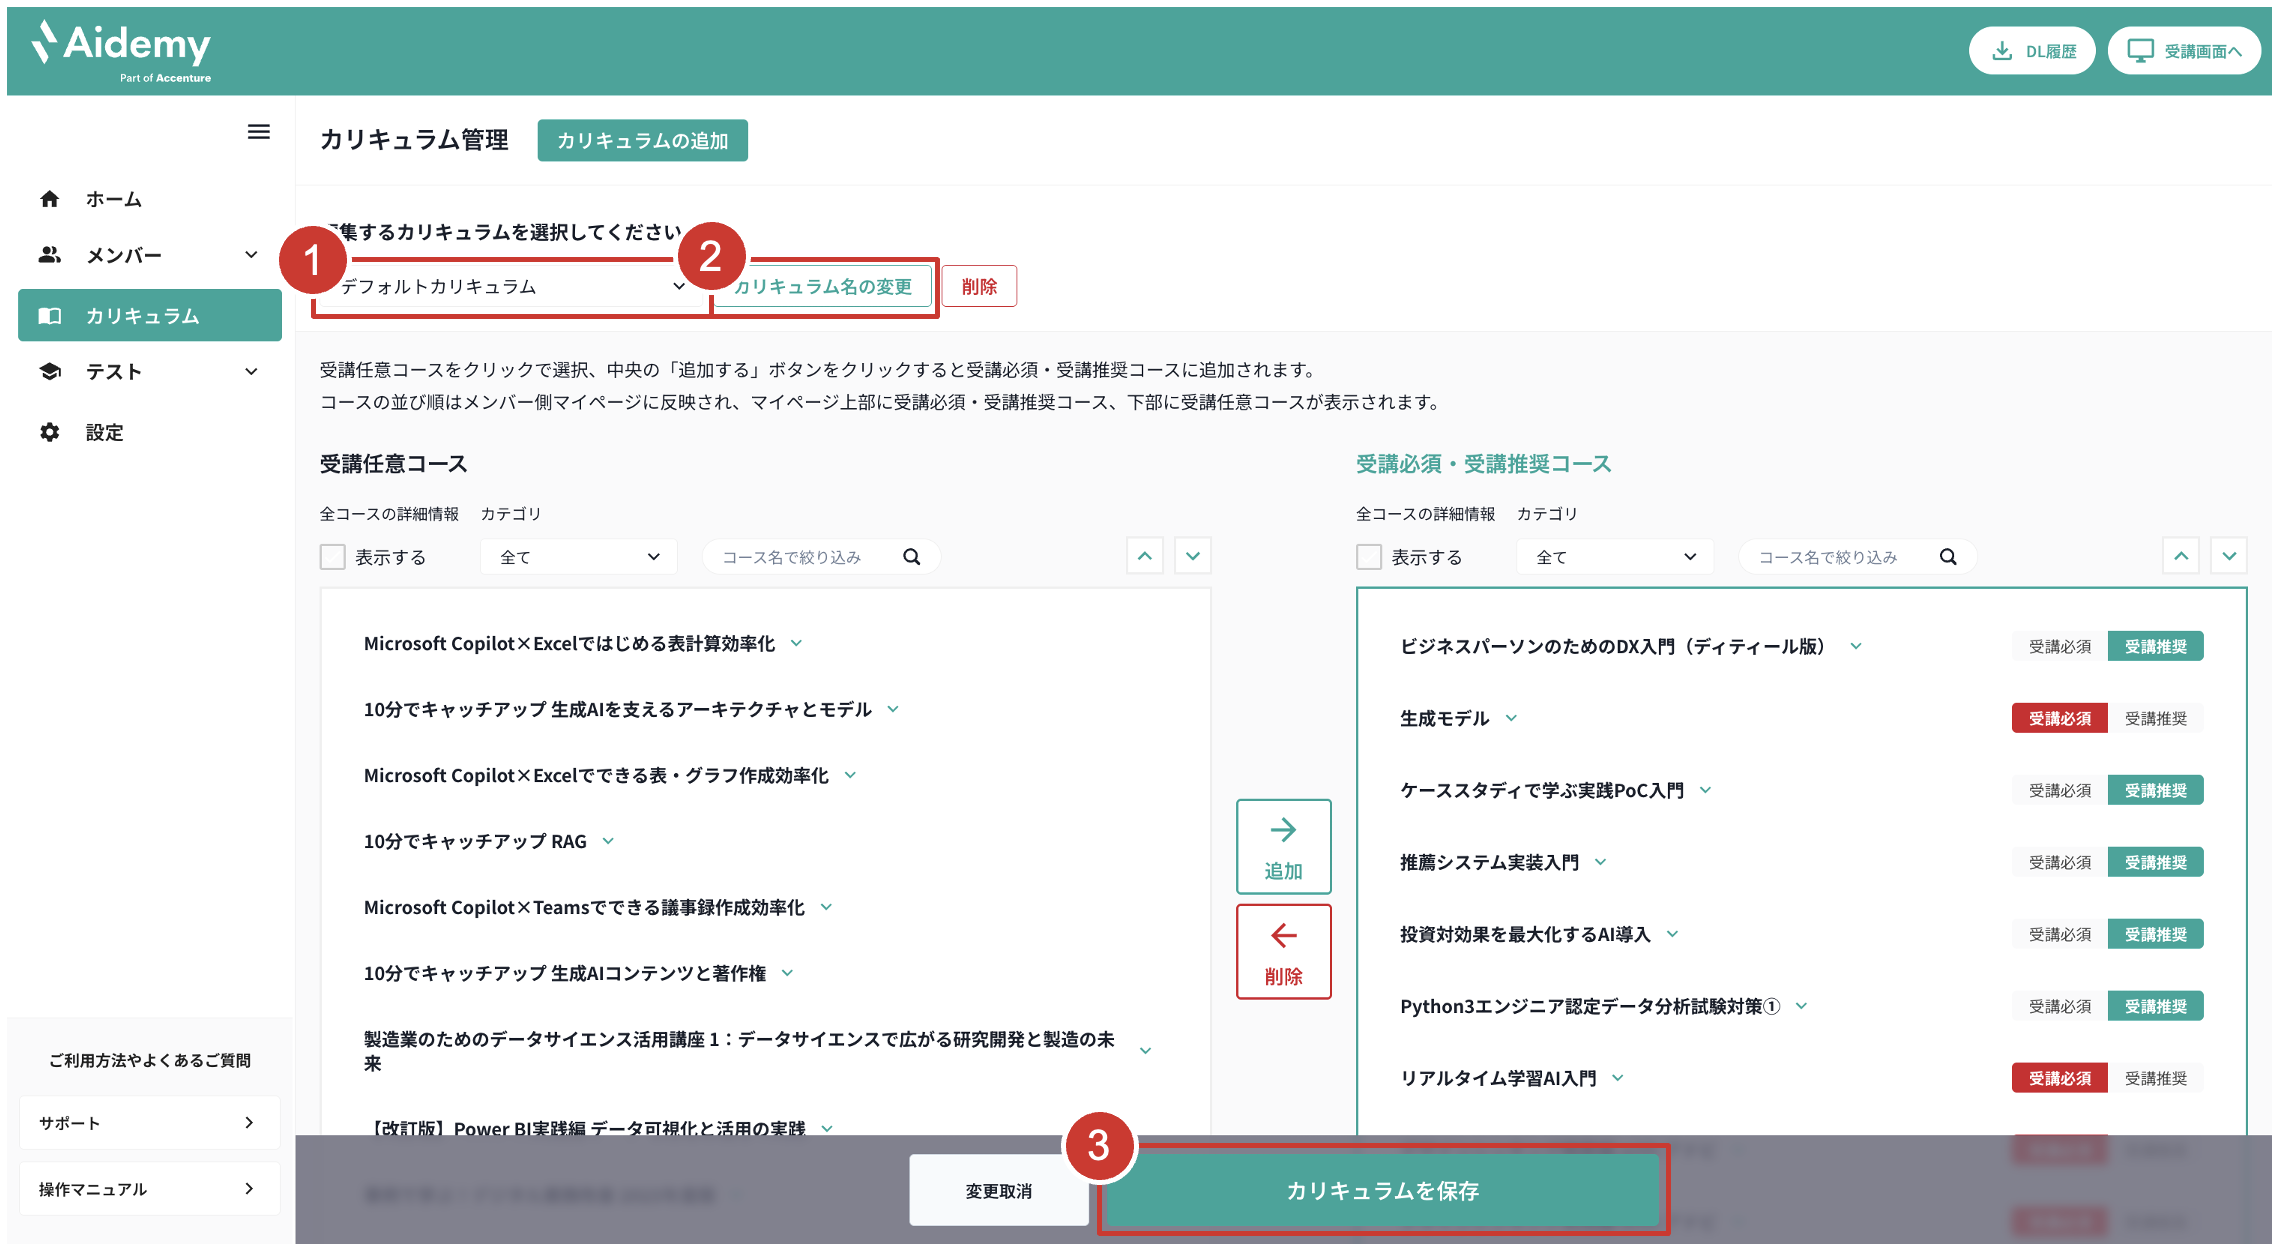Click the search icon in right course filter
The image size is (2284, 1254).
coord(1948,557)
